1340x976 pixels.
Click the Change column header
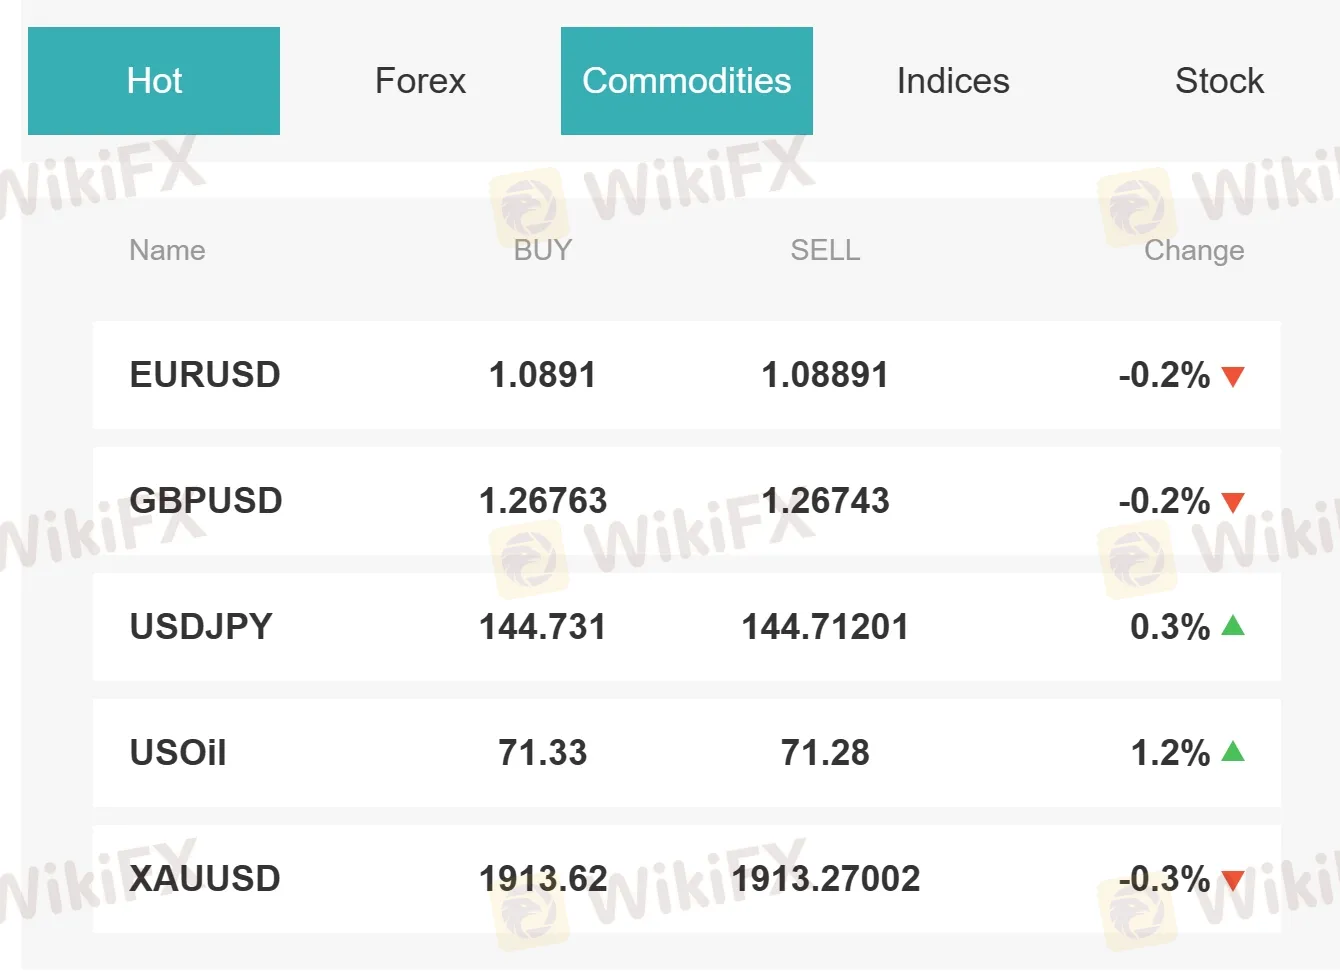point(1193,250)
